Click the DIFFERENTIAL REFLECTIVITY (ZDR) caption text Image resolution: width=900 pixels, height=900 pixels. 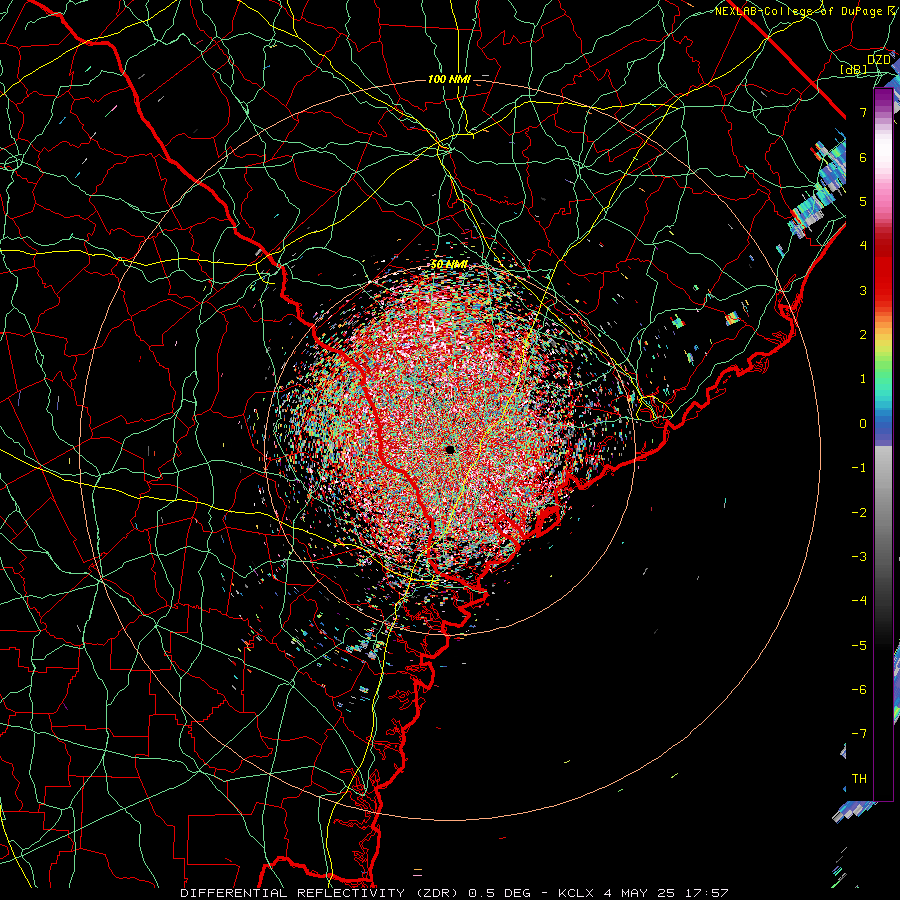coord(319,893)
